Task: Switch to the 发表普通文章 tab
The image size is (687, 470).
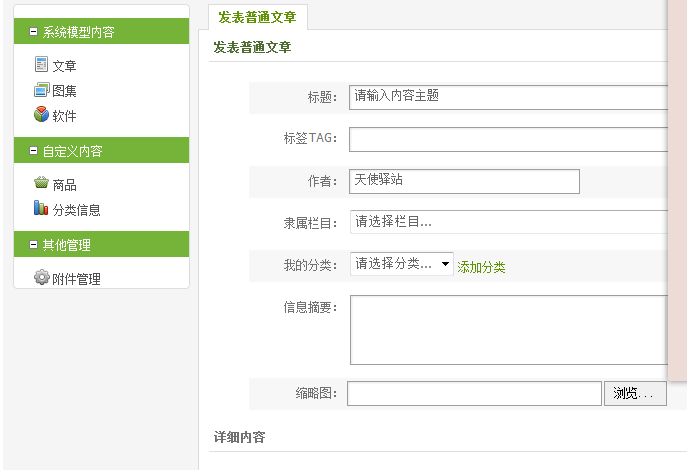Action: (x=258, y=17)
